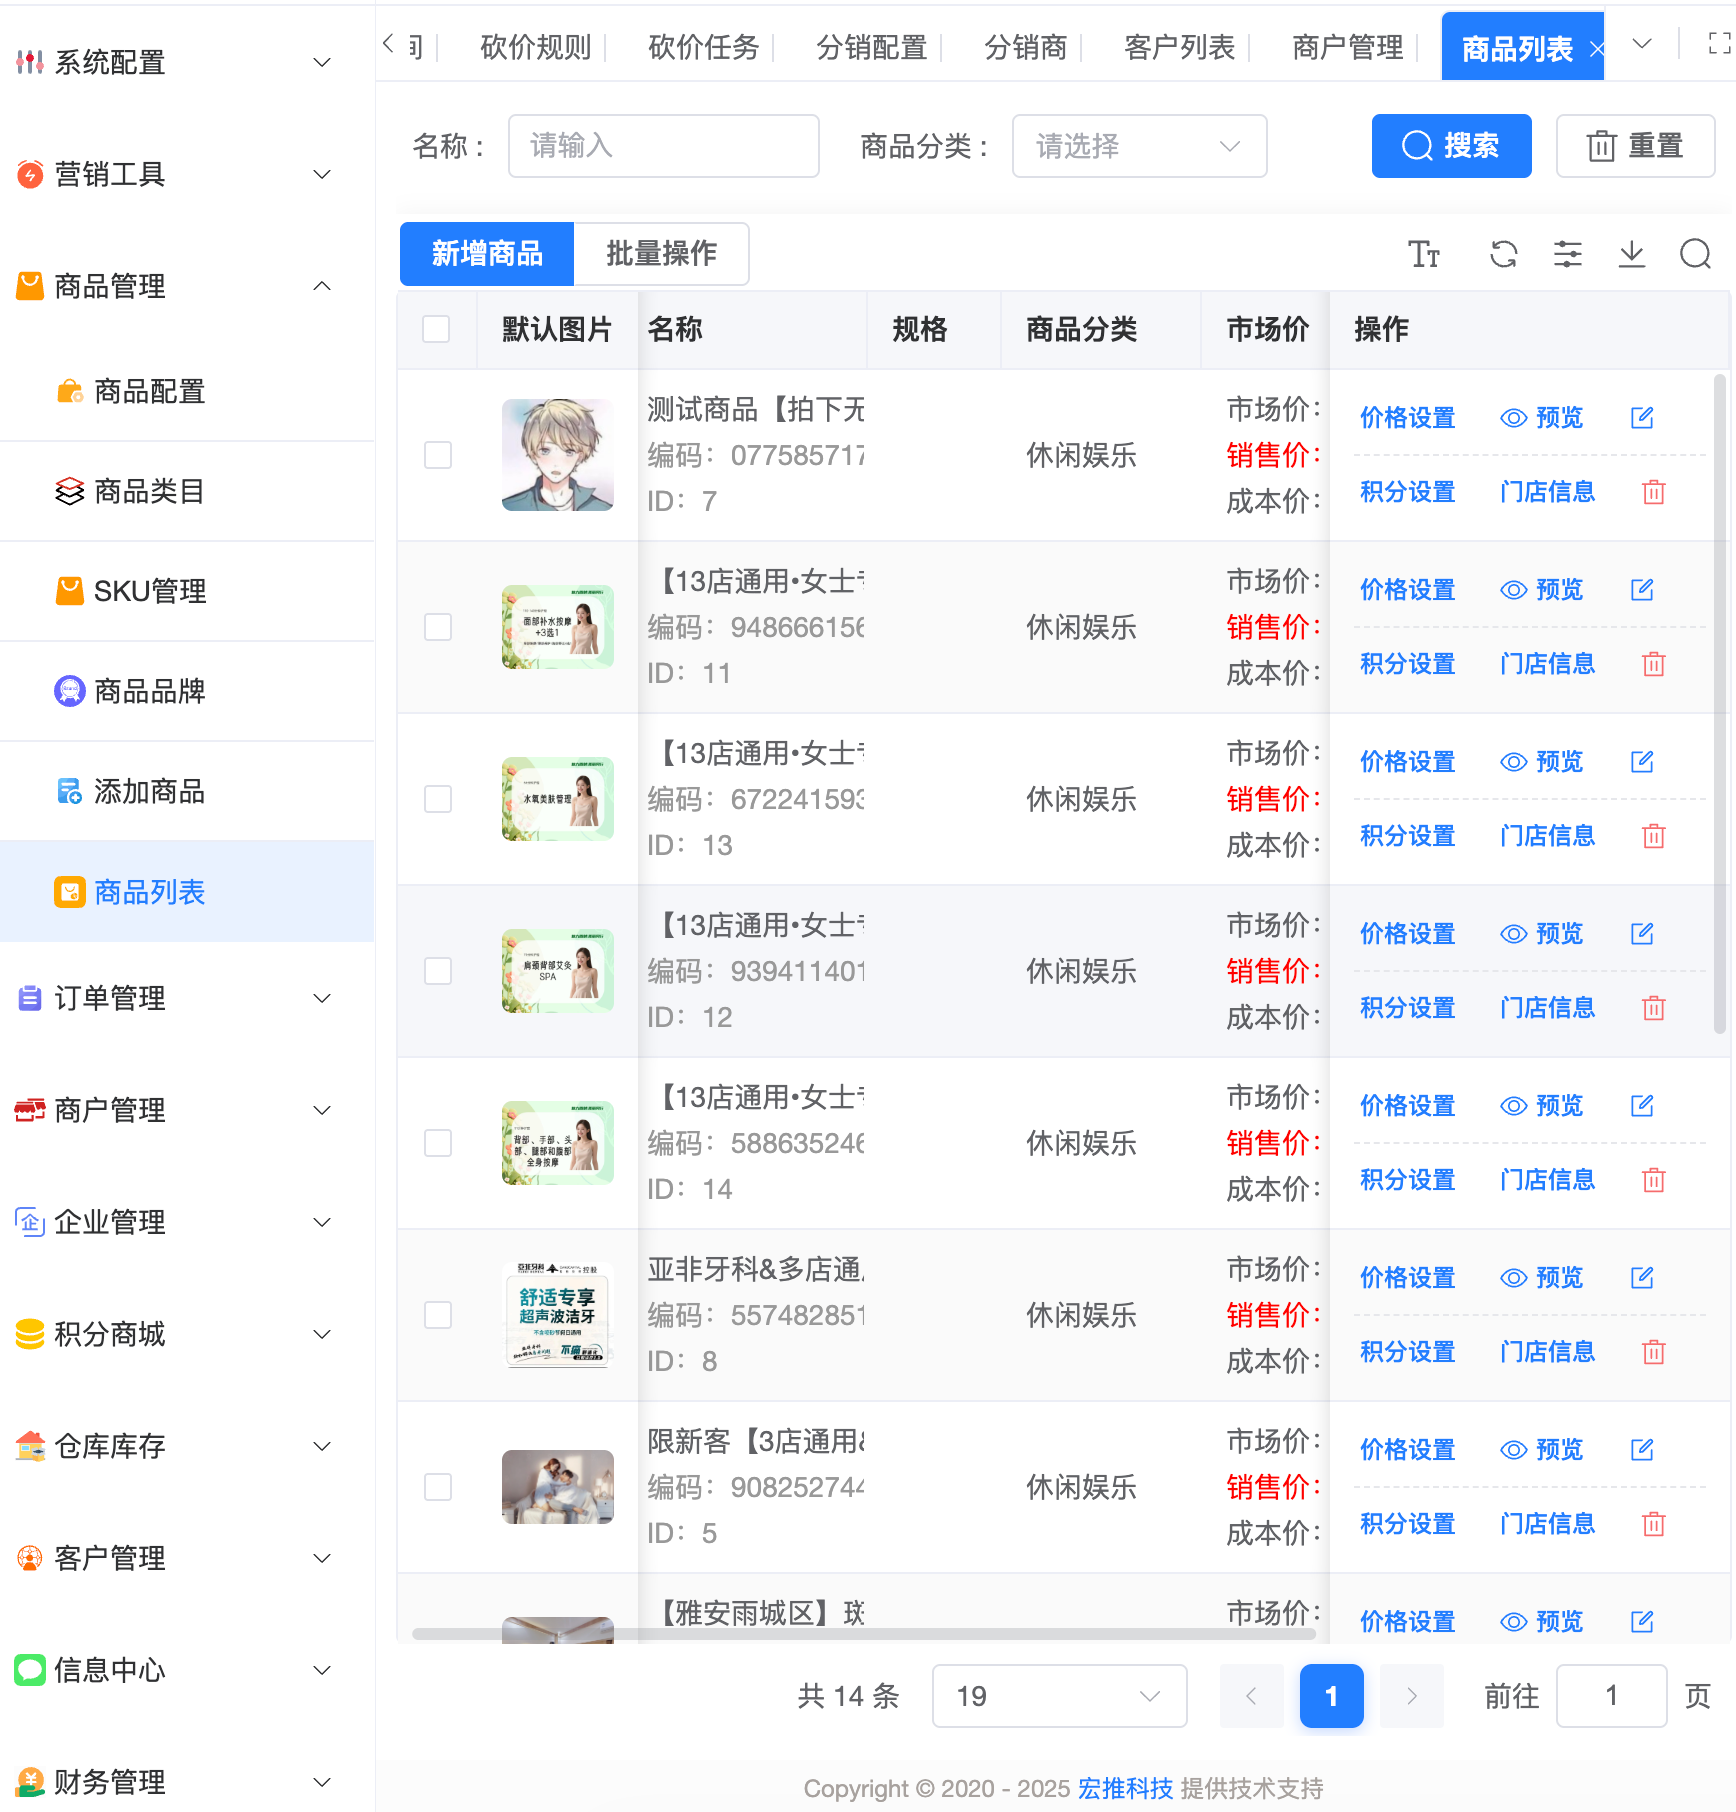Open the 商品分类 请选择 dropdown
This screenshot has width=1736, height=1812.
[1139, 146]
